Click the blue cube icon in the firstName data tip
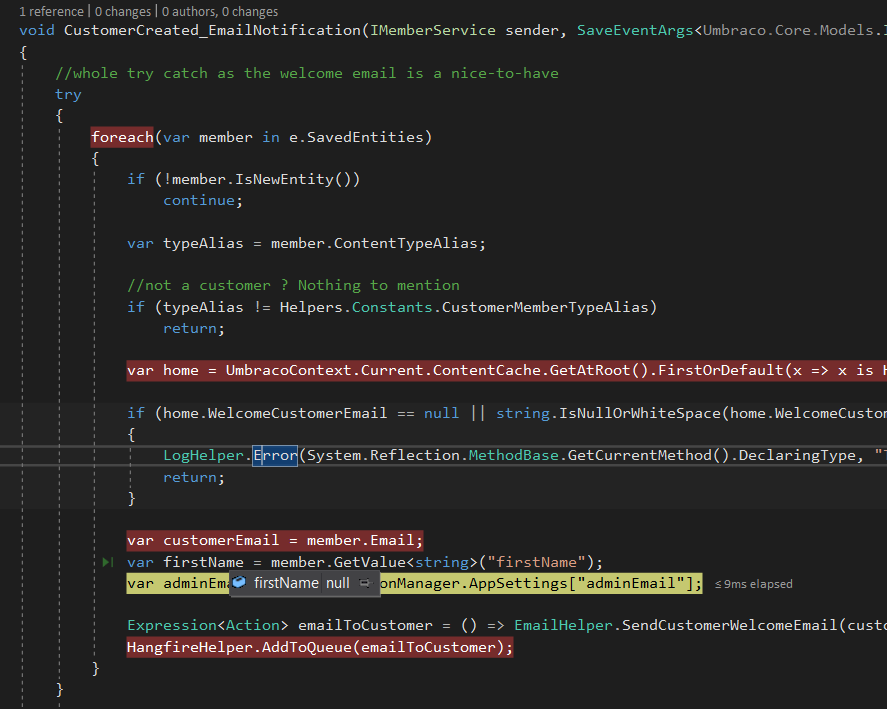 coord(240,582)
